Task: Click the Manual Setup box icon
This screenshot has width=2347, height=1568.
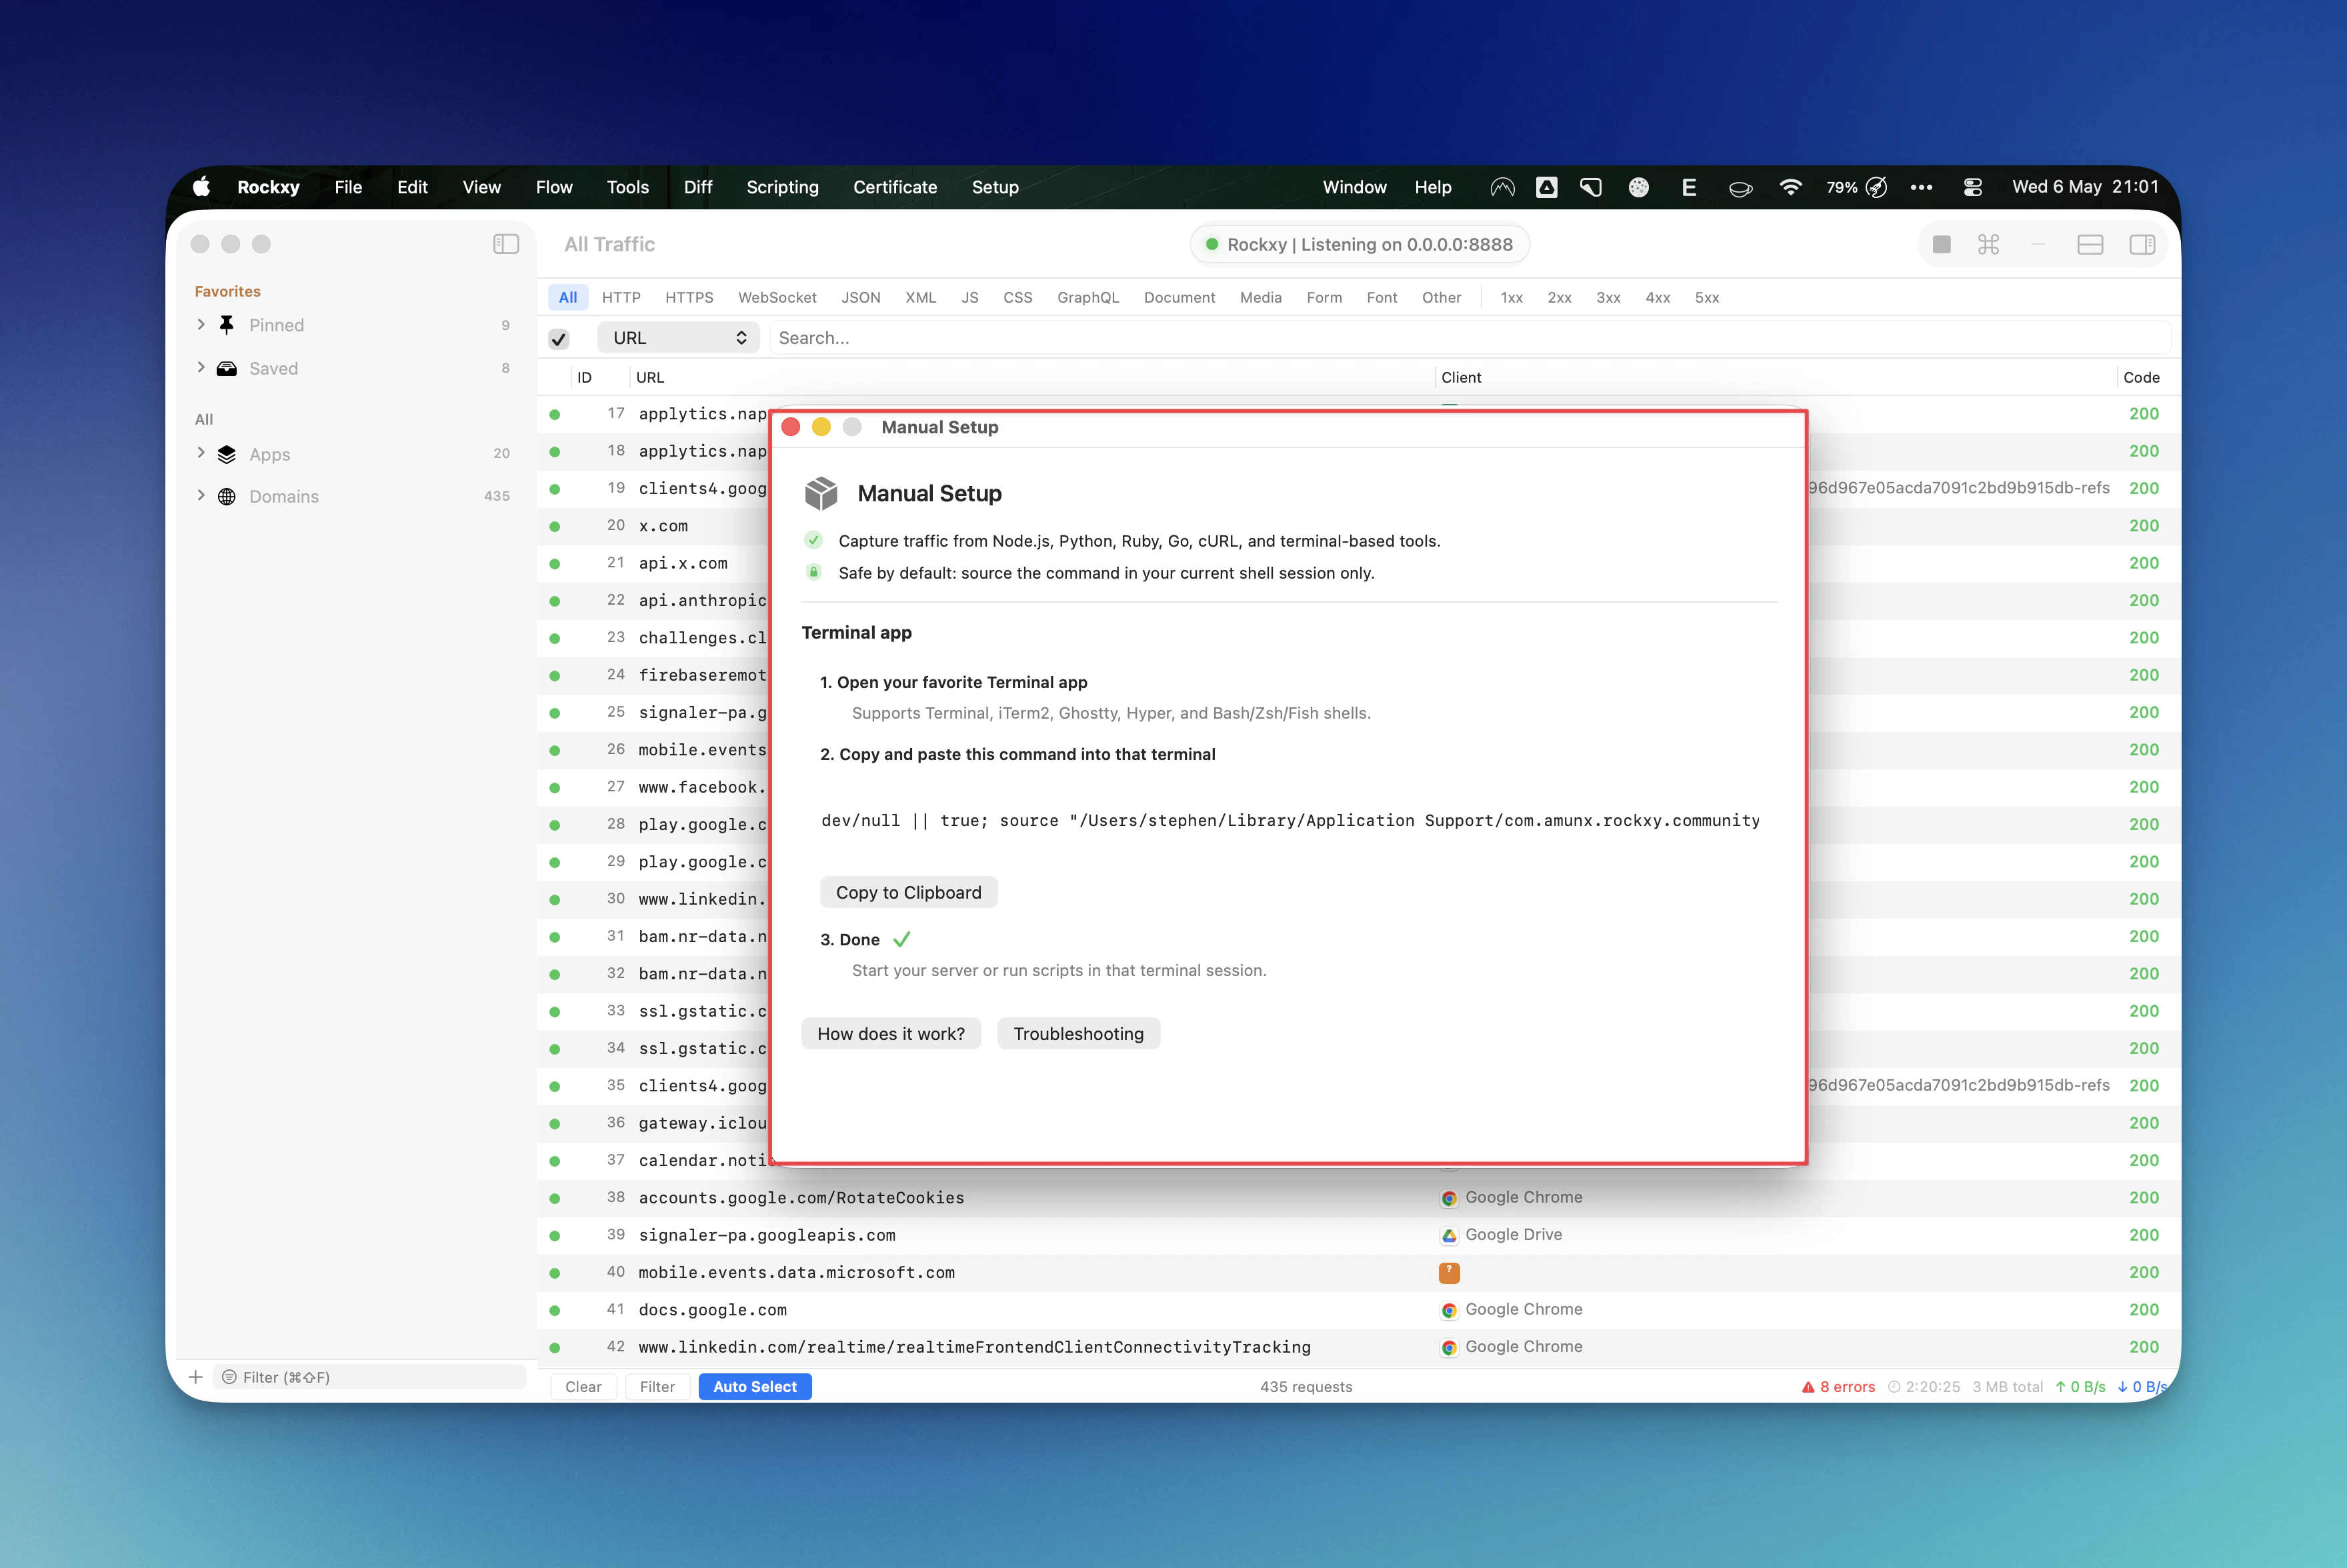Action: coord(821,493)
